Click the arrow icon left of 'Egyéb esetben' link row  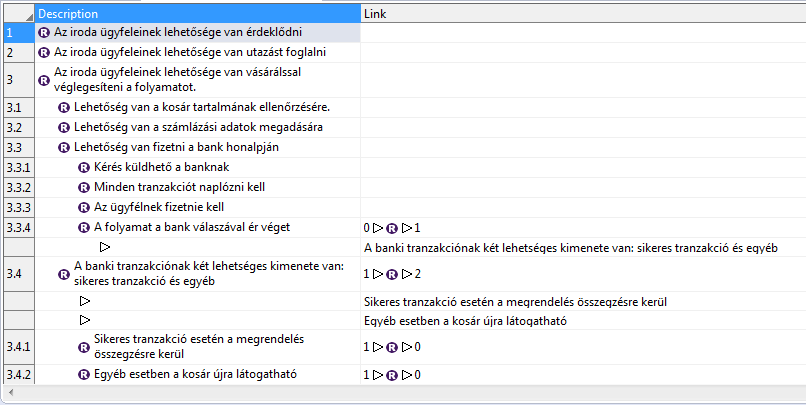click(x=85, y=320)
